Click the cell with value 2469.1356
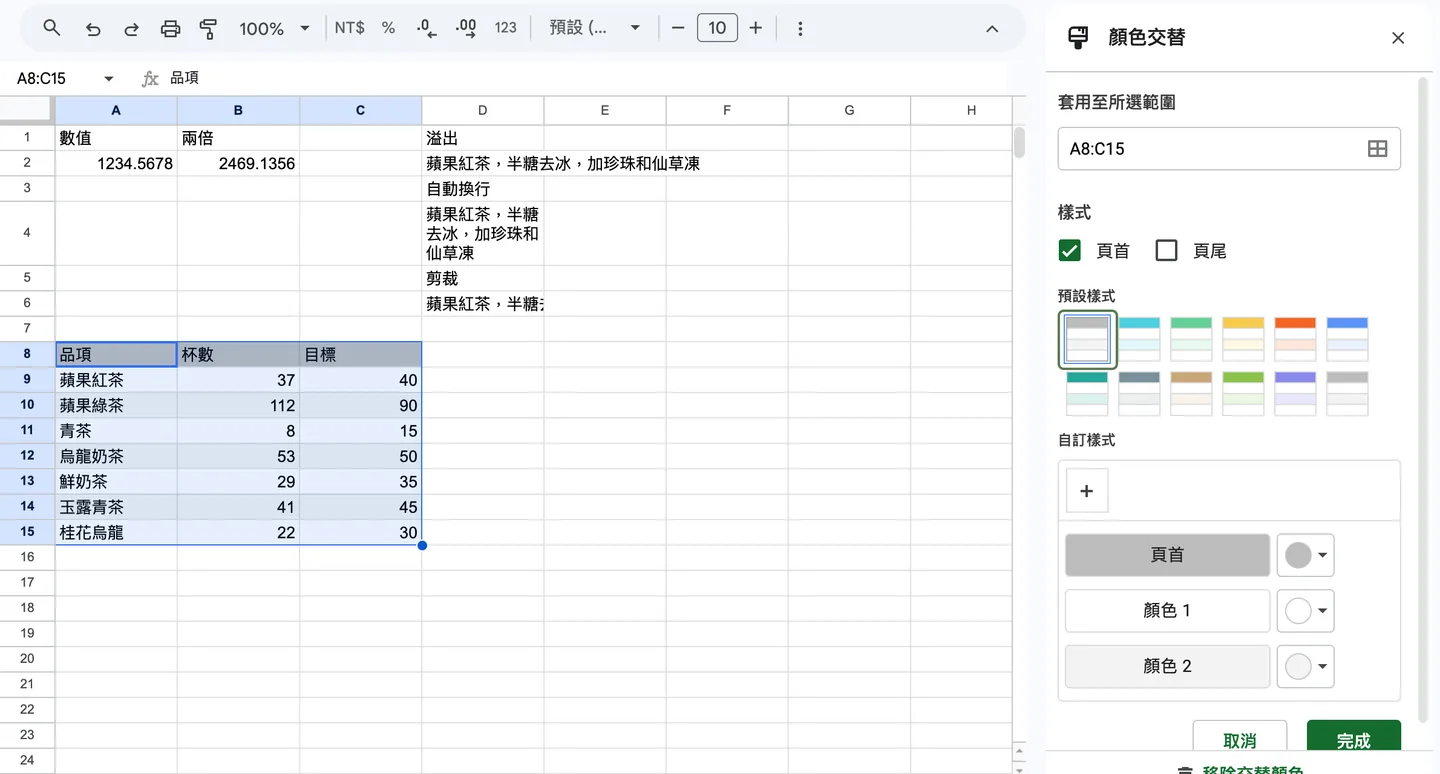The width and height of the screenshot is (1440, 774). (238, 163)
